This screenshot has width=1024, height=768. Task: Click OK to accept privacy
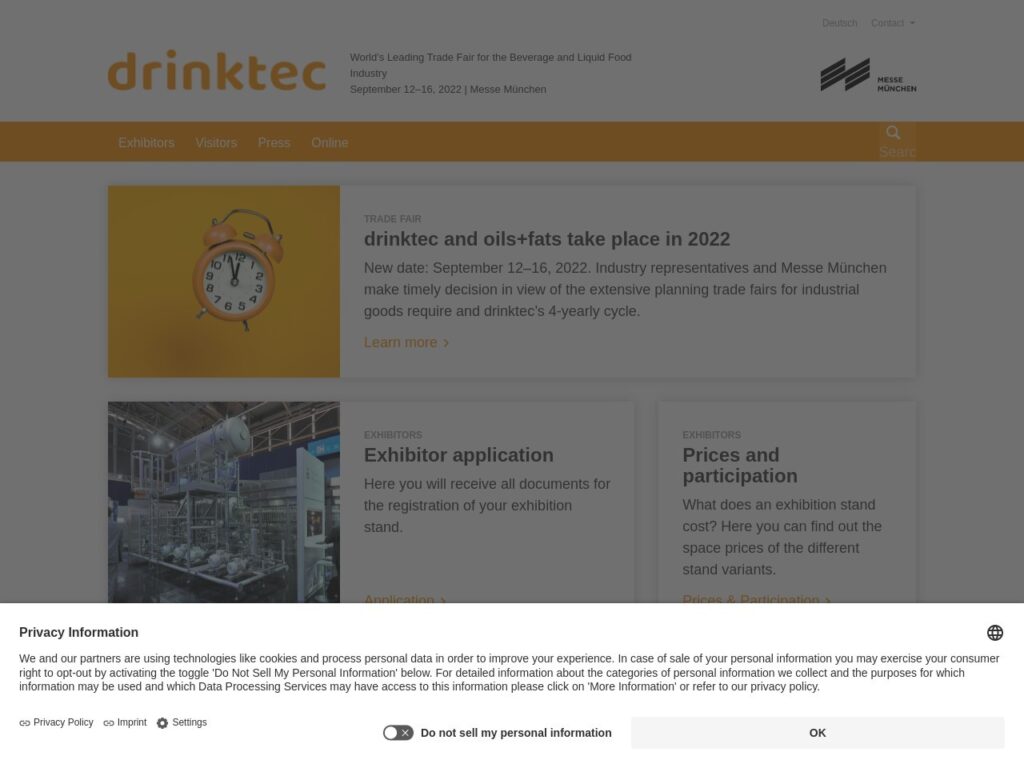[x=818, y=733]
